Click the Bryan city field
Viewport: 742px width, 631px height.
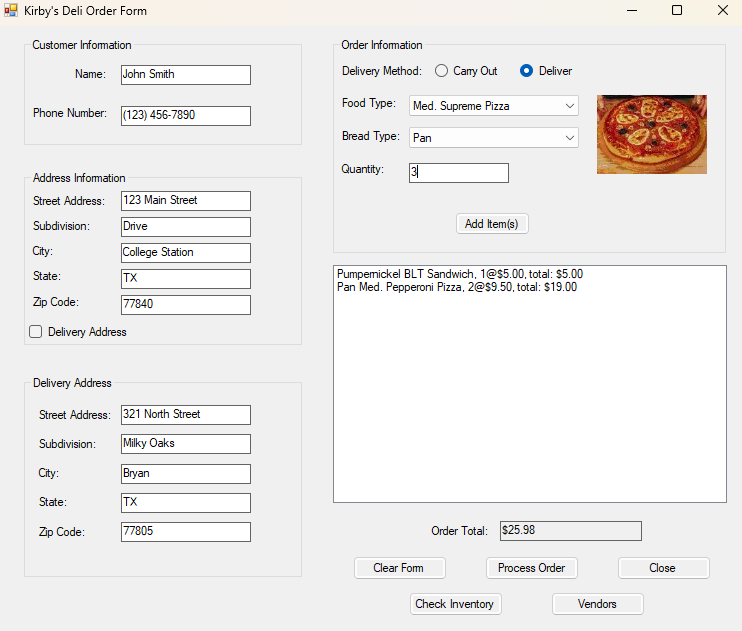coord(186,474)
